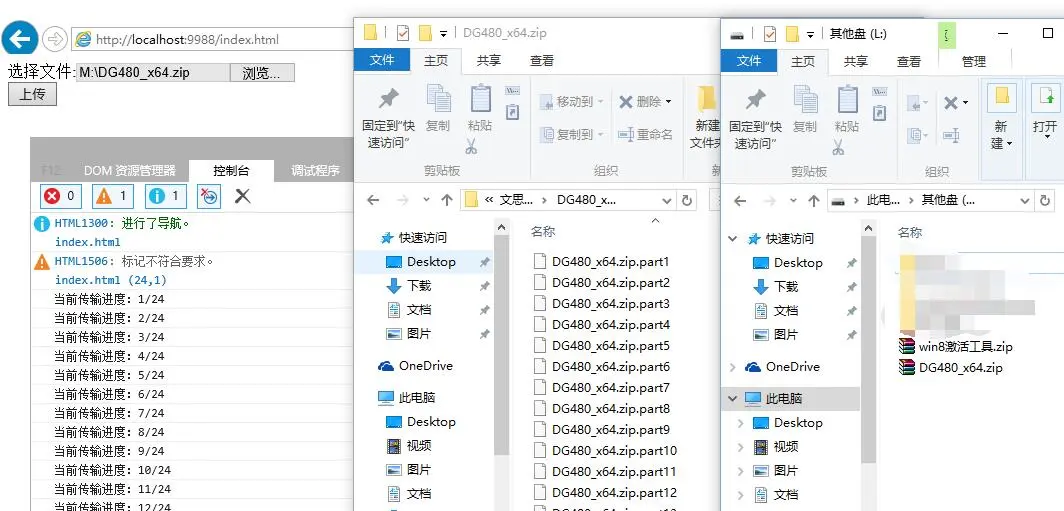
Task: Click 重命名 rename in DG480_x64.zip ribbon
Action: (x=645, y=134)
